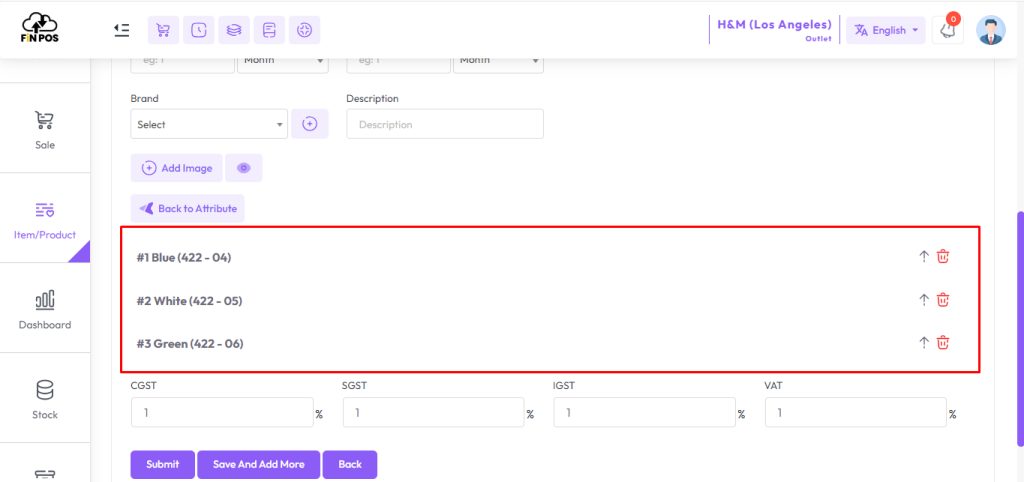Select the #2 White (422 - 05) row
Viewport: 1024px width, 482px height.
pyautogui.click(x=550, y=300)
